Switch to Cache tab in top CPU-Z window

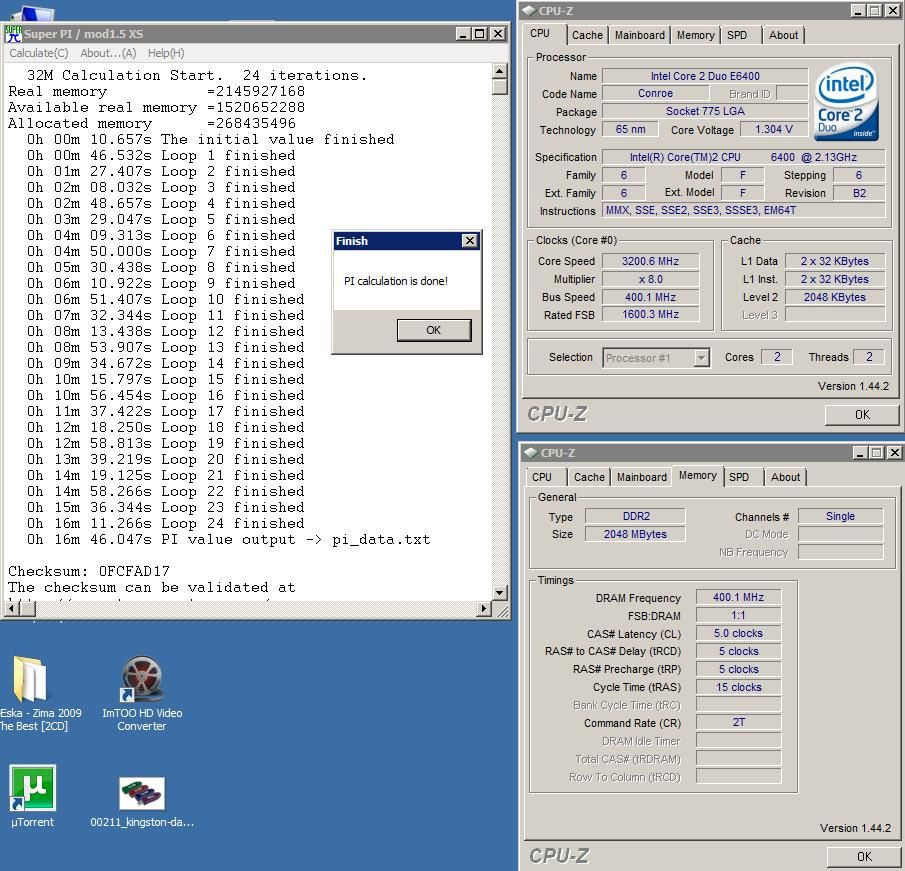pos(587,35)
